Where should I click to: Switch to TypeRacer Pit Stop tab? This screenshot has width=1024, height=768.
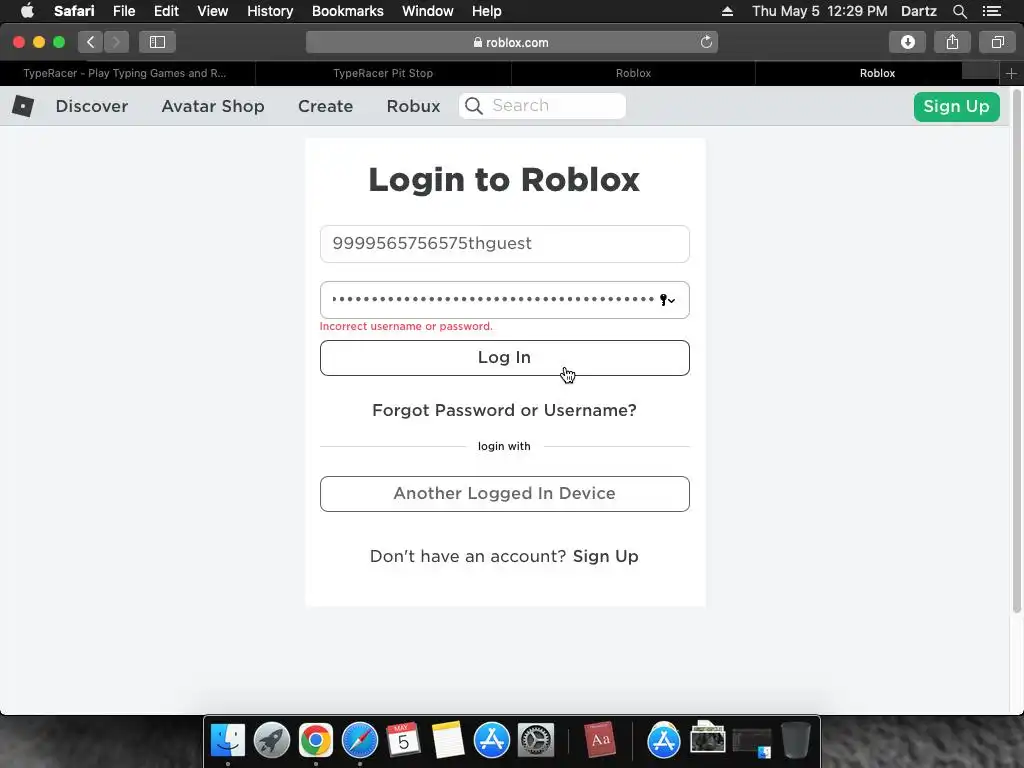click(x=383, y=73)
